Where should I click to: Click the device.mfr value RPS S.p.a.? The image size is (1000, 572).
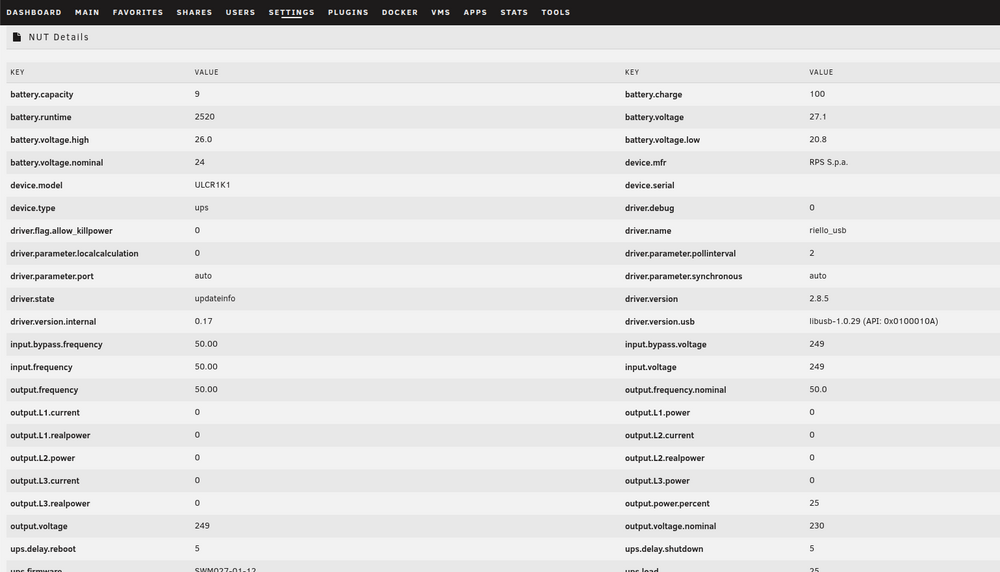tap(828, 162)
